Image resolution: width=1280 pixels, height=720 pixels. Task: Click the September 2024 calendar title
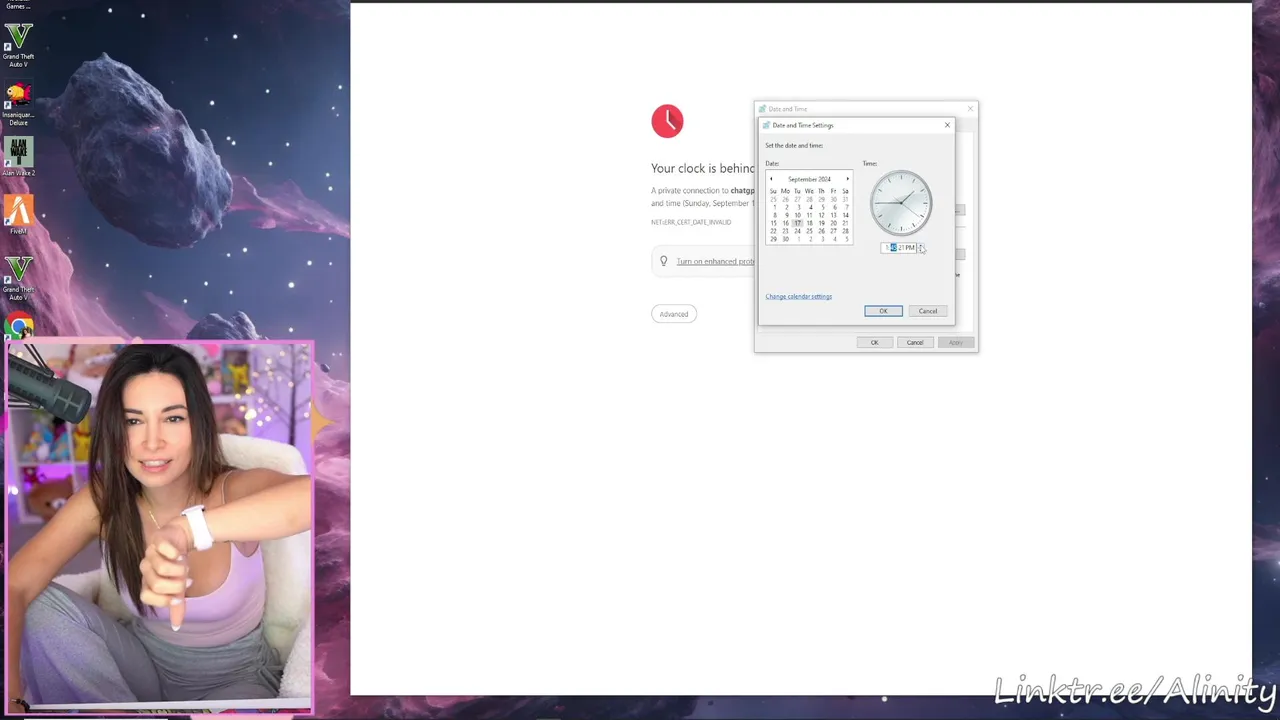point(809,179)
